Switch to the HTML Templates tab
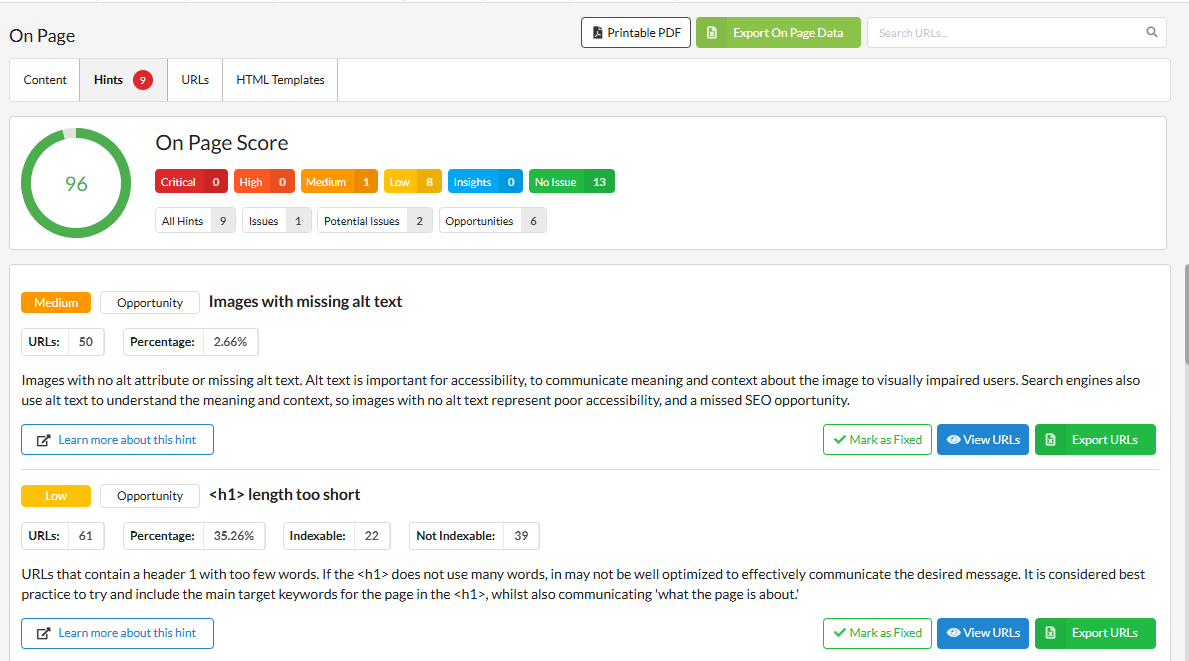This screenshot has height=661, width=1189. (x=280, y=80)
